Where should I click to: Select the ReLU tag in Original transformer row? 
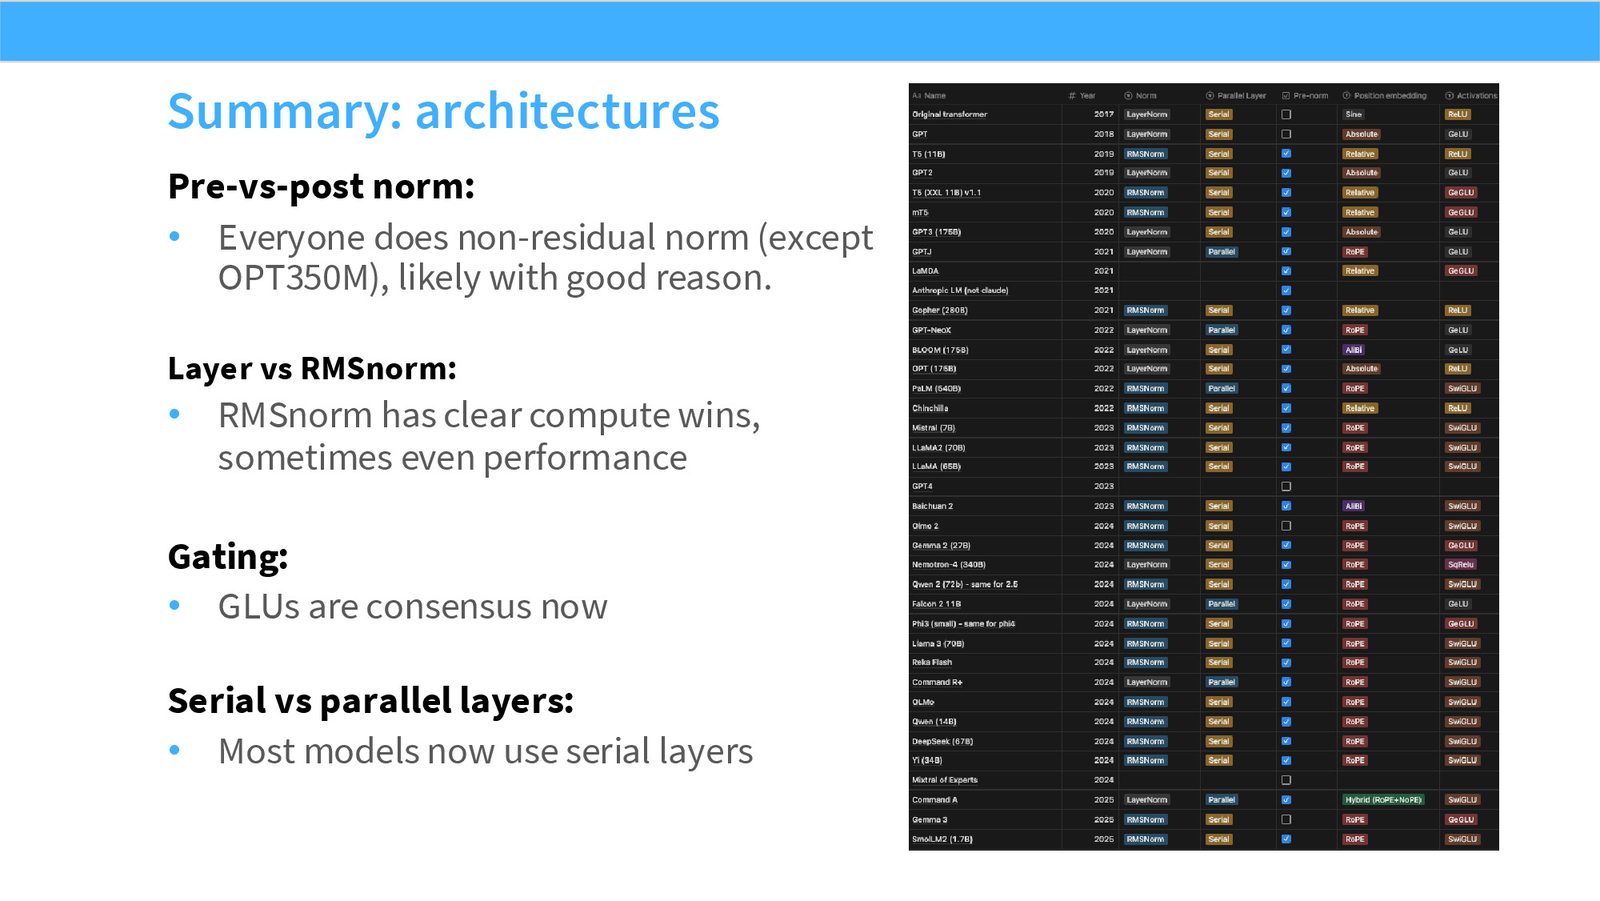click(1457, 115)
